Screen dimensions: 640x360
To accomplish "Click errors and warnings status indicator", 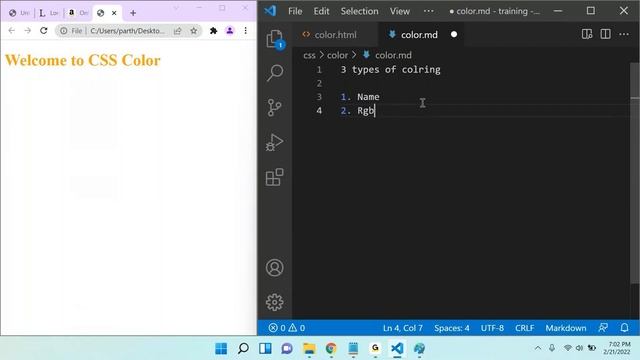I will [x=287, y=328].
